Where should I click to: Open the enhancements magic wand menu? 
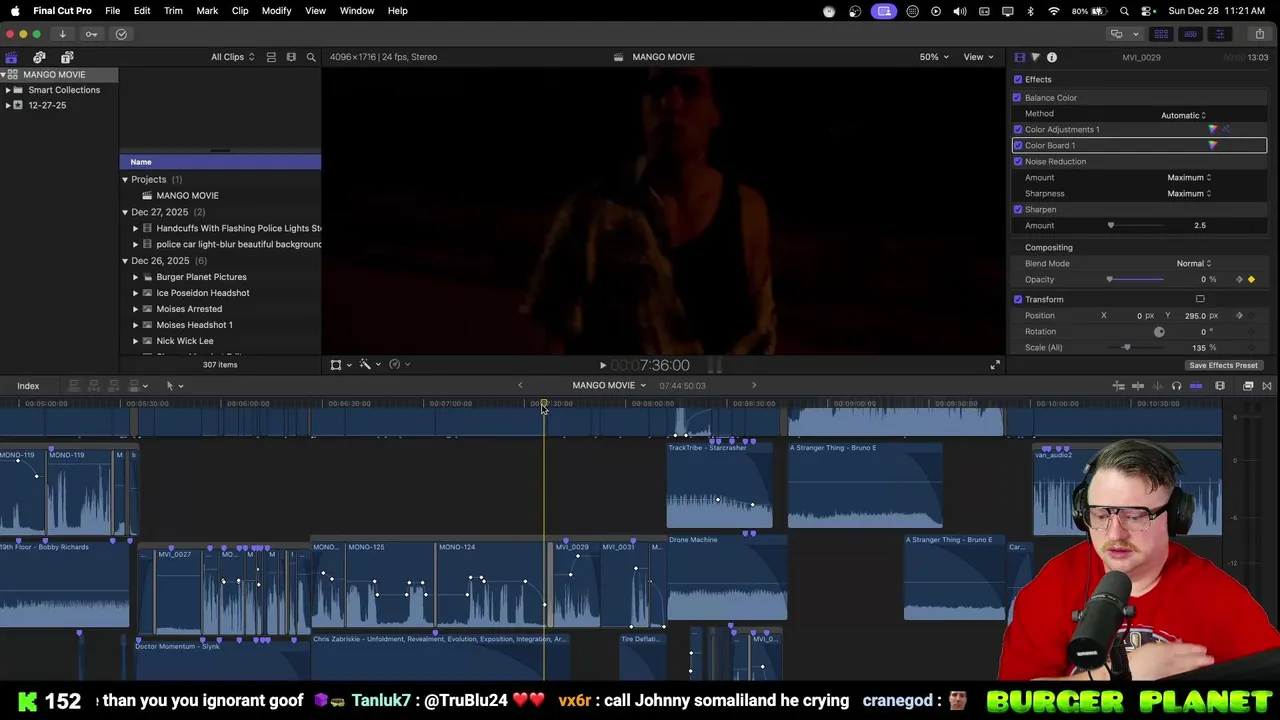[x=369, y=365]
